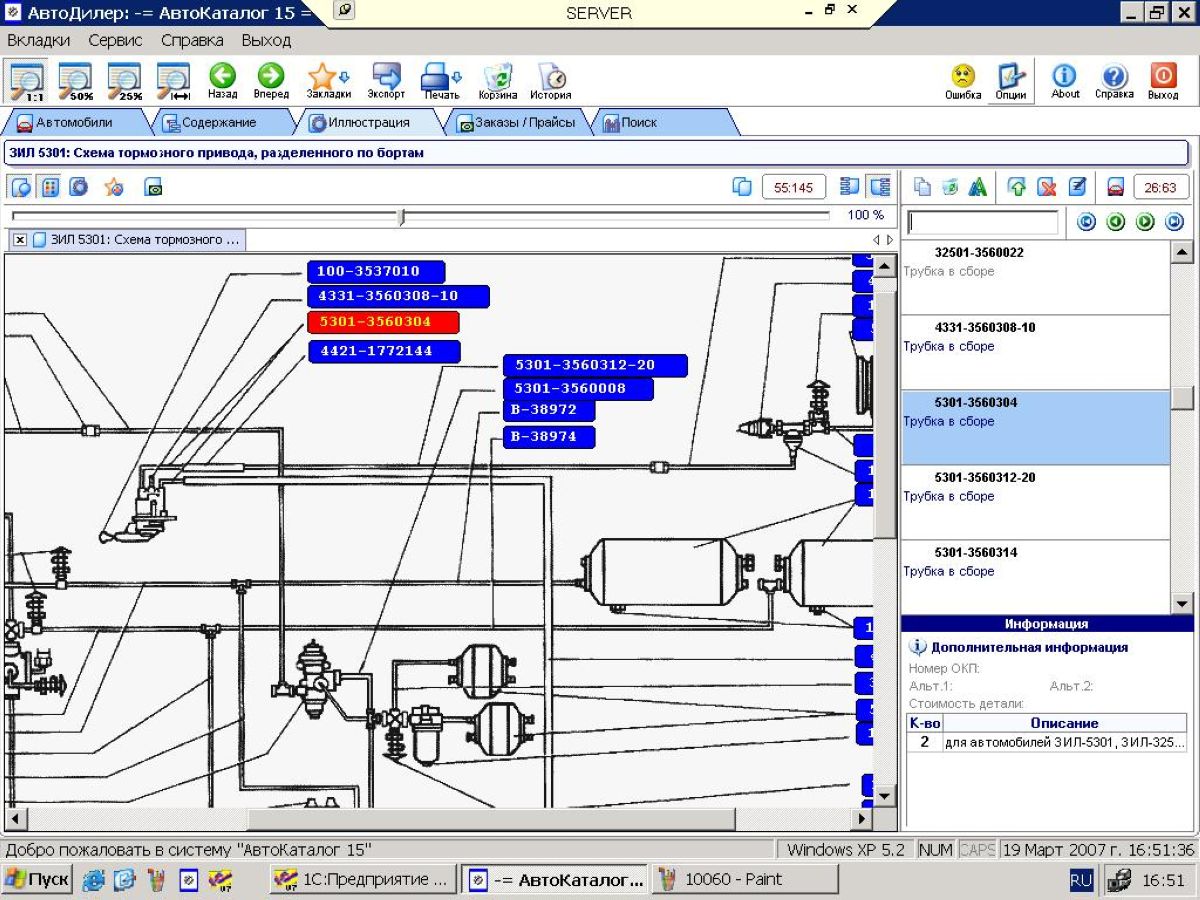Image resolution: width=1200 pixels, height=900 pixels.
Task: Click the red Выход exit icon
Action: click(x=1163, y=81)
